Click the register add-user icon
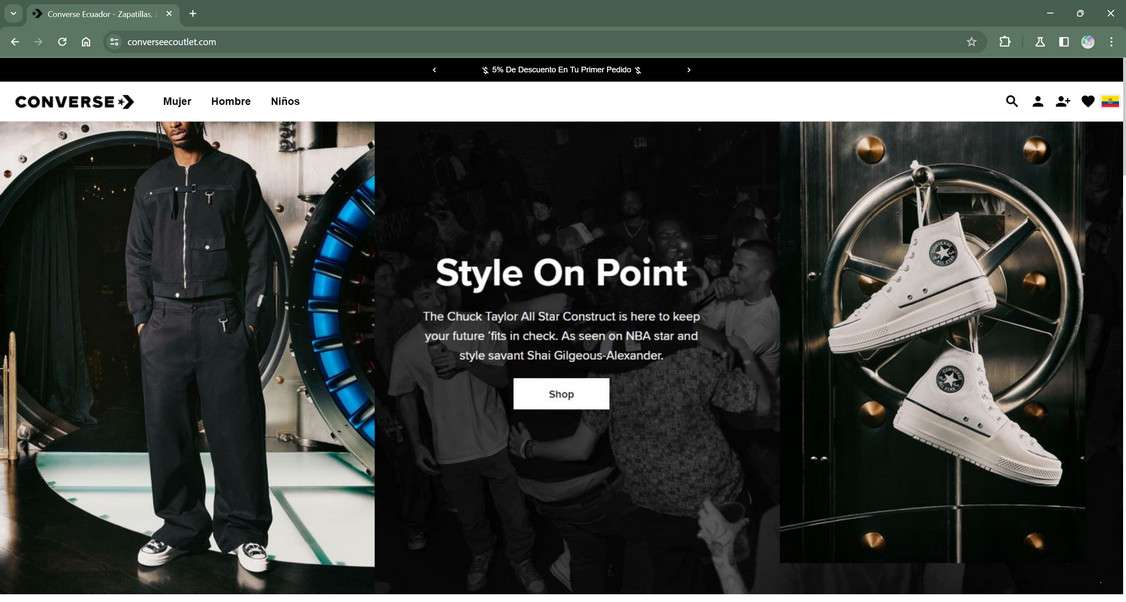 [1063, 101]
